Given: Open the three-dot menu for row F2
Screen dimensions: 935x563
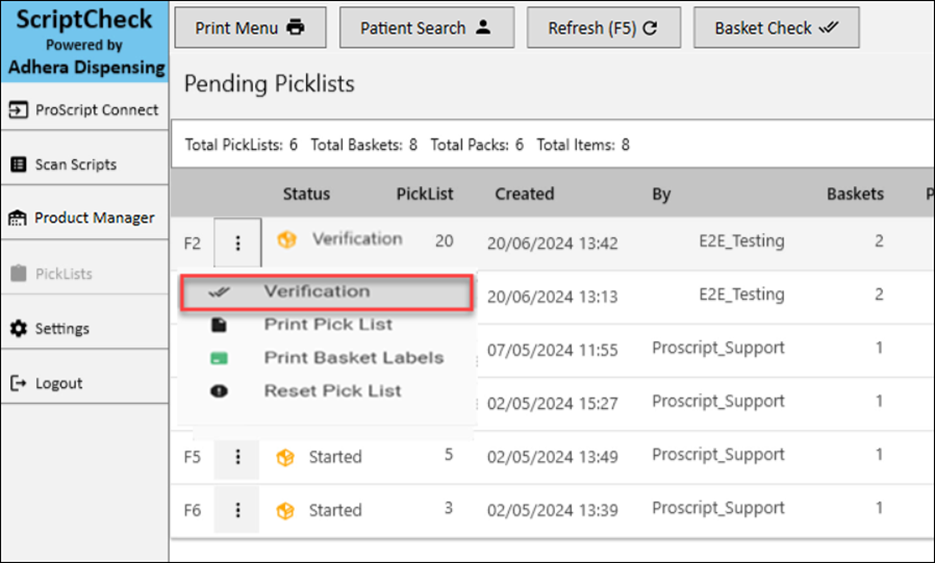Looking at the screenshot, I should point(237,243).
